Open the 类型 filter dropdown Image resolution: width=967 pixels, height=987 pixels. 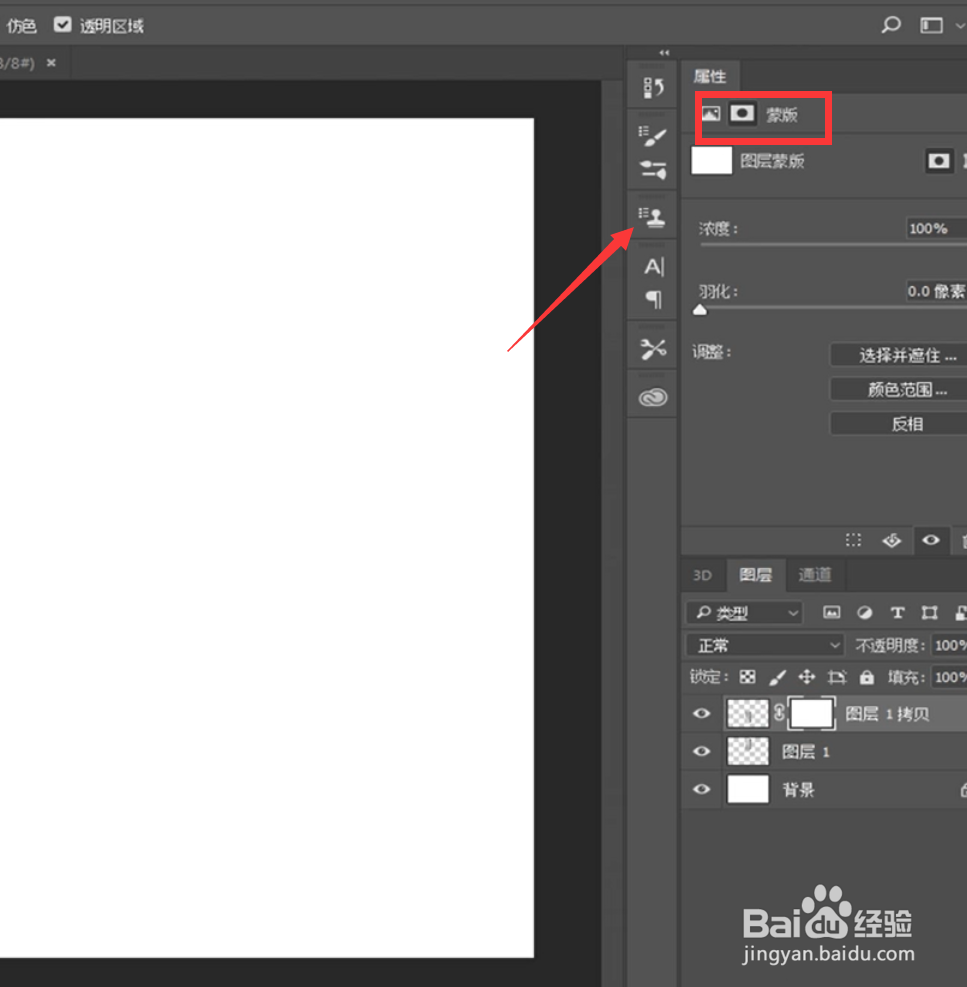pyautogui.click(x=744, y=612)
